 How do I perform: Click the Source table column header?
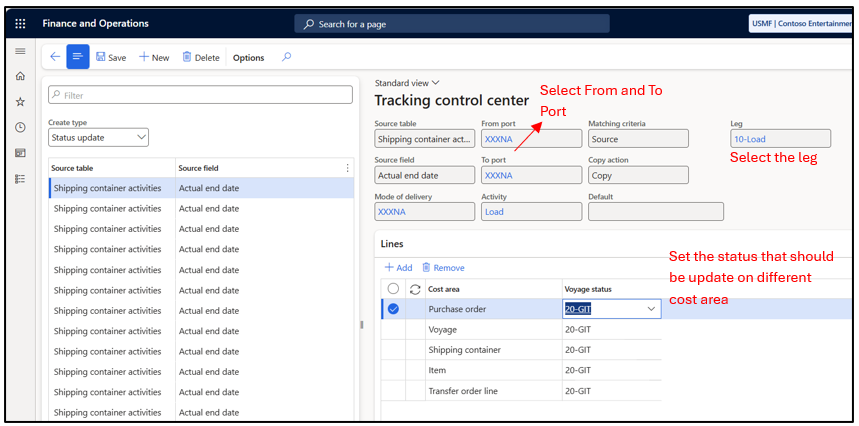point(112,168)
